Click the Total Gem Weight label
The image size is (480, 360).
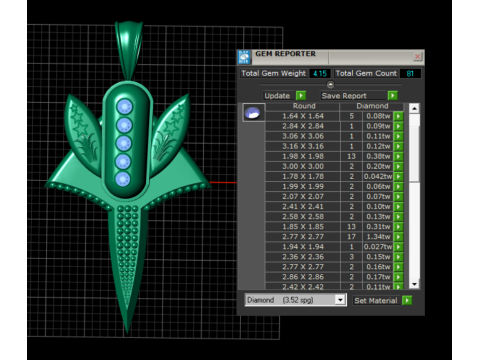[x=273, y=73]
